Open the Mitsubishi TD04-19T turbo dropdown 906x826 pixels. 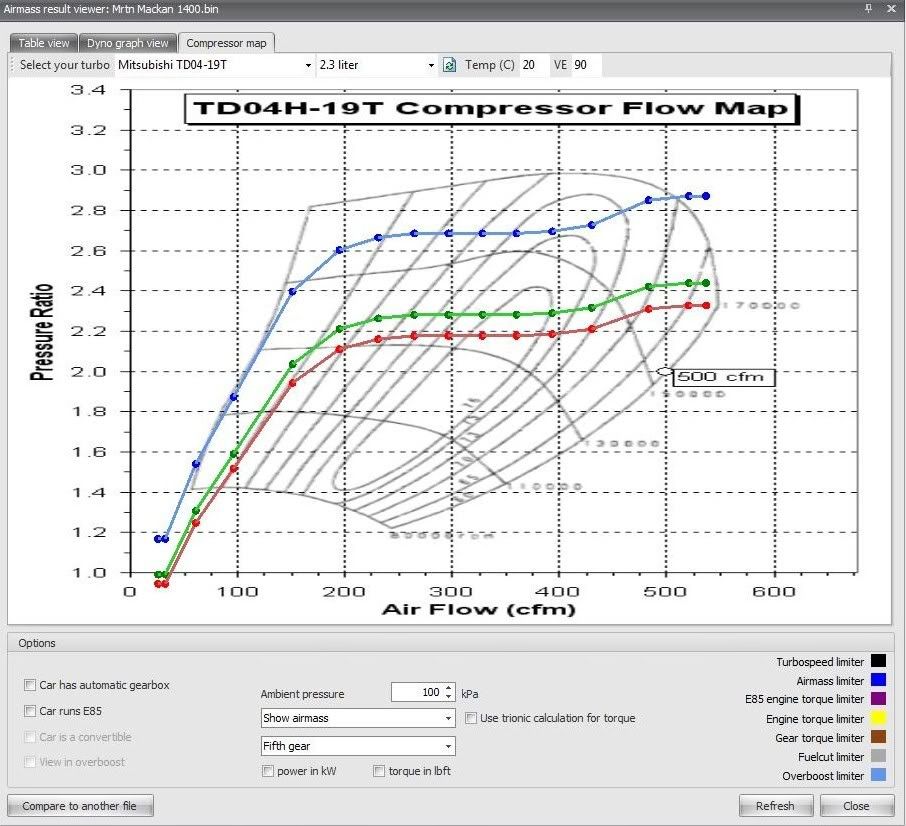tap(214, 65)
